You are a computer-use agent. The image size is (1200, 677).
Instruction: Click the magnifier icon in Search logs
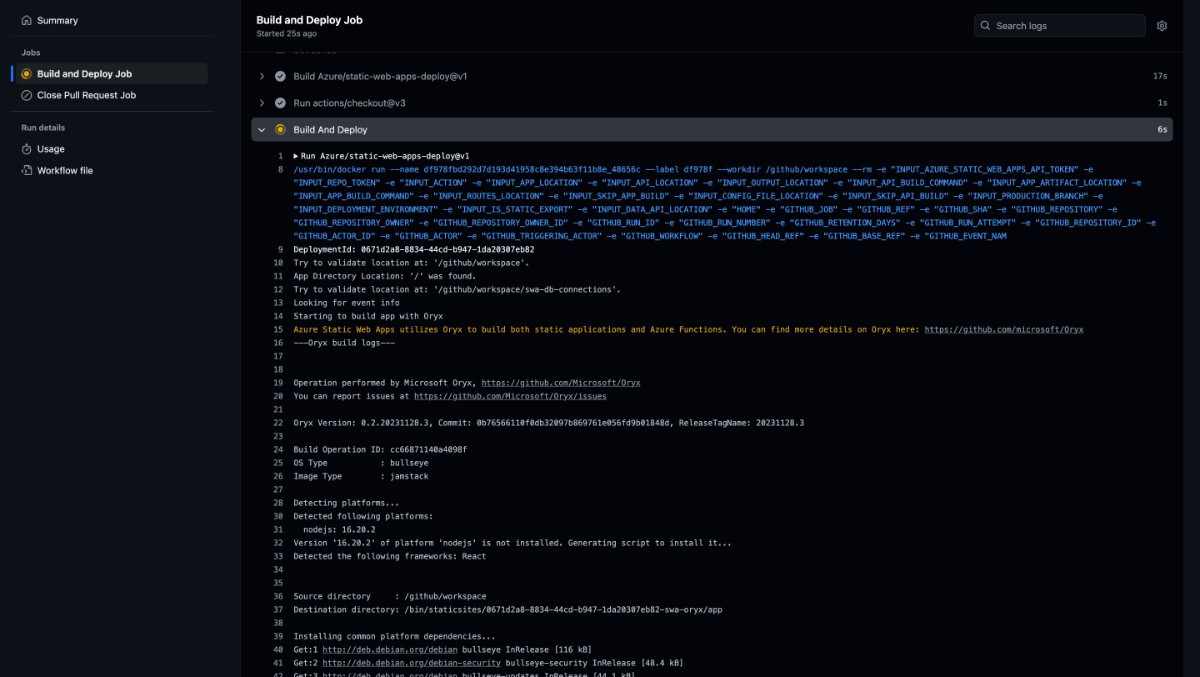click(x=986, y=25)
